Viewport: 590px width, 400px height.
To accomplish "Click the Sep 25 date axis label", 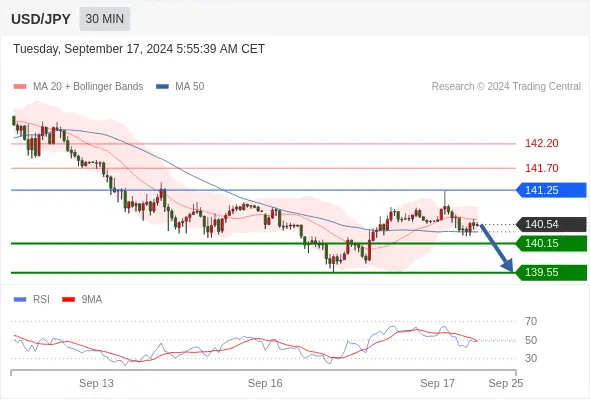I will pyautogui.click(x=506, y=383).
